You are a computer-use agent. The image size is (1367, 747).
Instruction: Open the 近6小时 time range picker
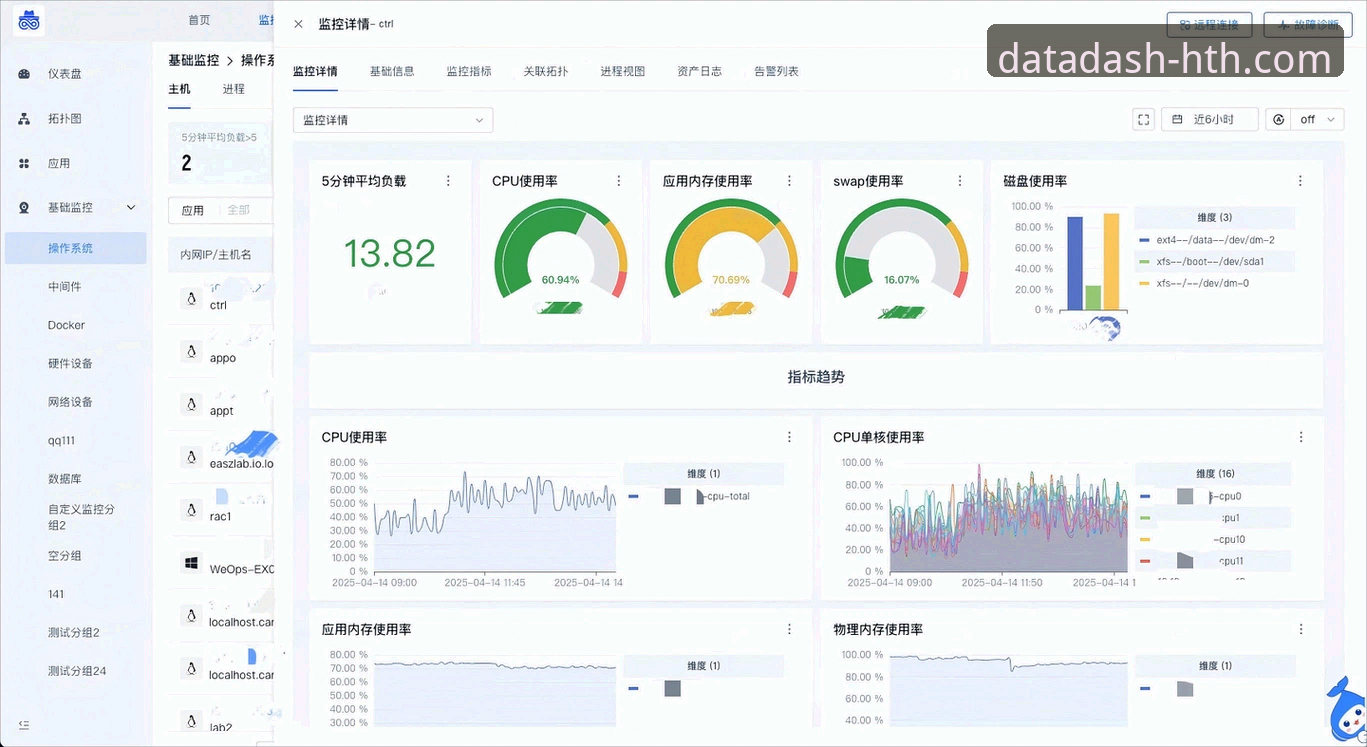1209,119
